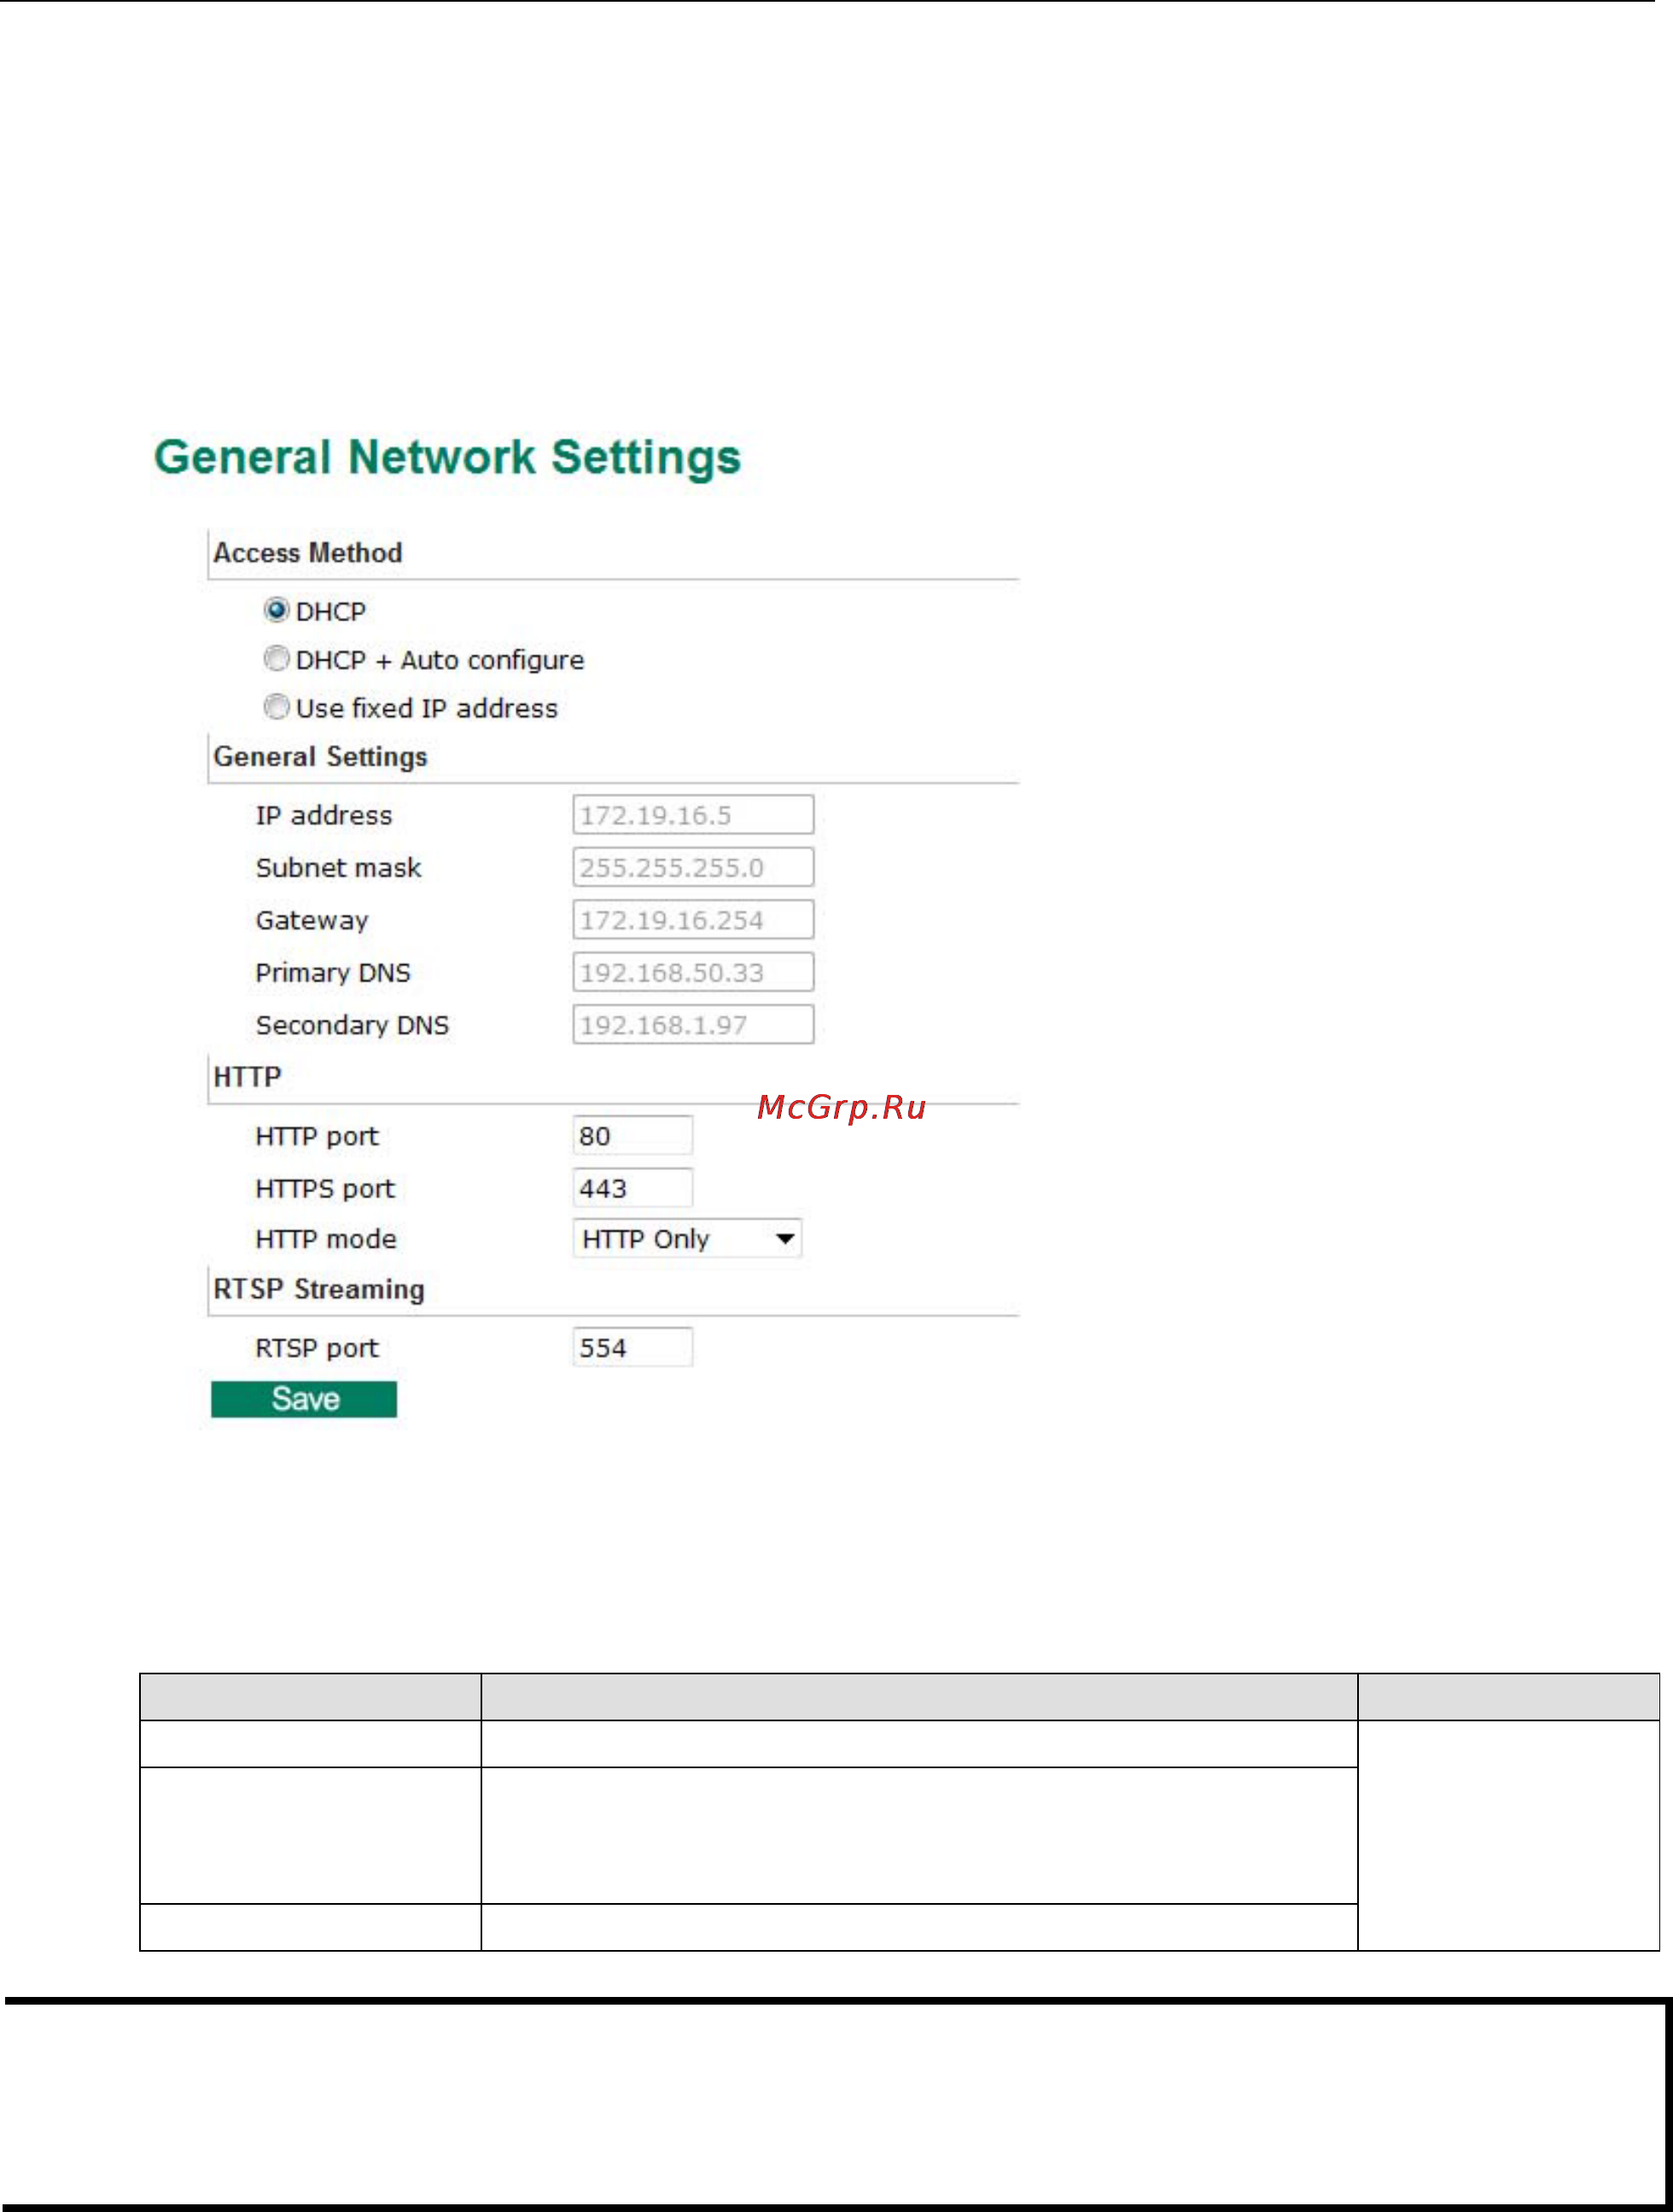Click the Secondary DNS input field

[x=693, y=1025]
